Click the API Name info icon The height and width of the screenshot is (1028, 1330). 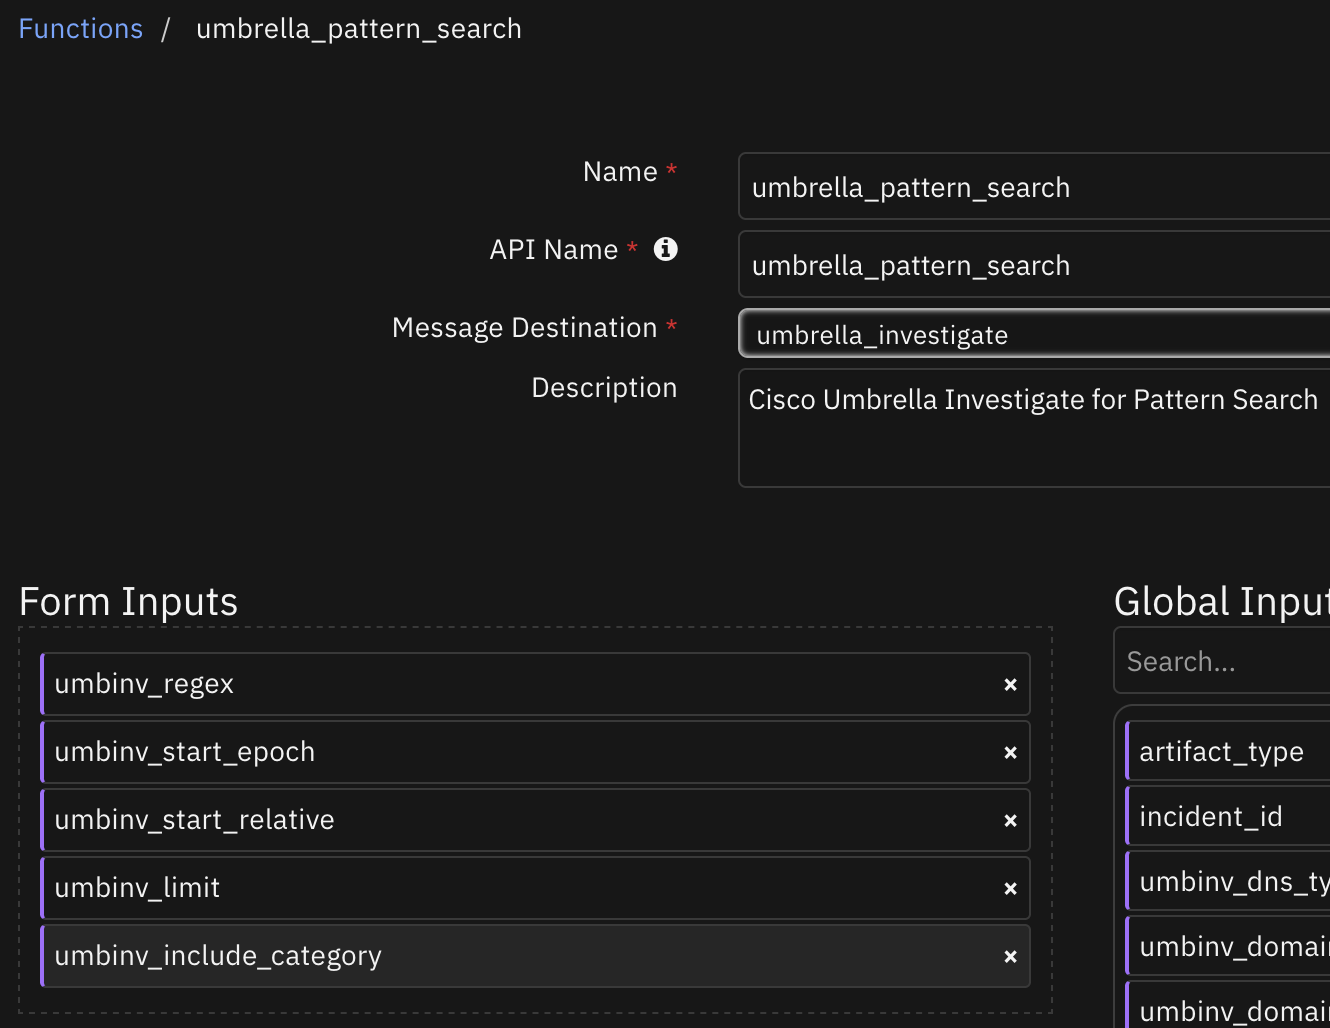click(666, 249)
